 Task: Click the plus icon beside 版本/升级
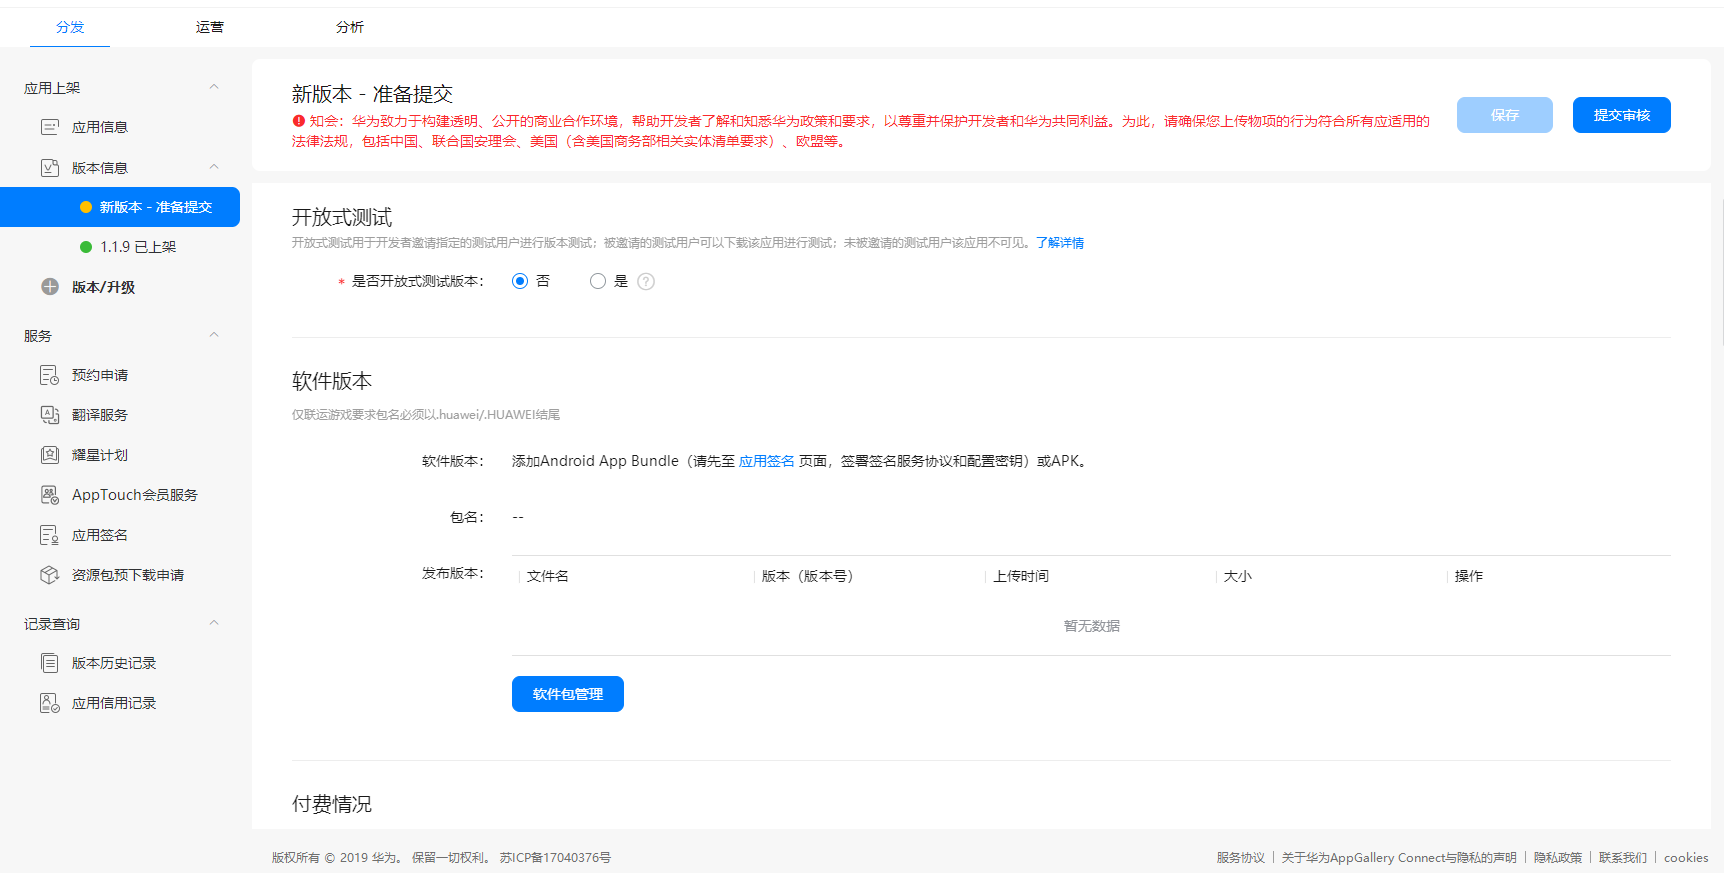[x=50, y=287]
